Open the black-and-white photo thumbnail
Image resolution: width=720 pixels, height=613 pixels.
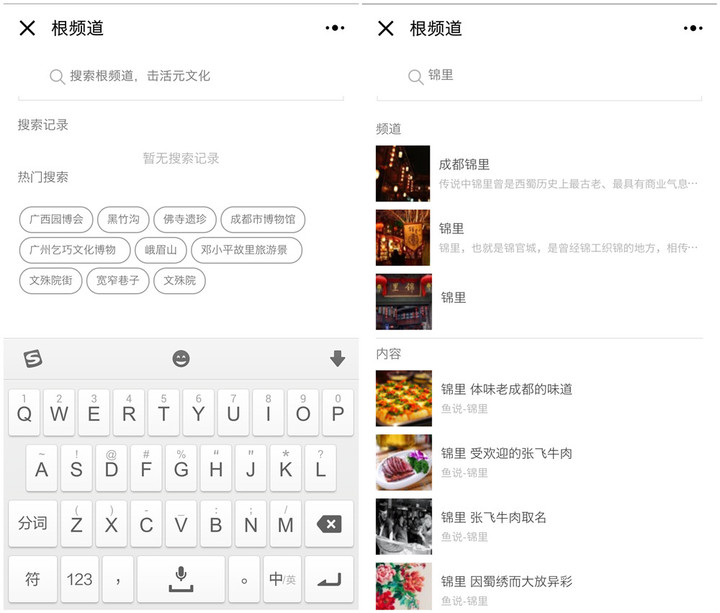point(404,527)
